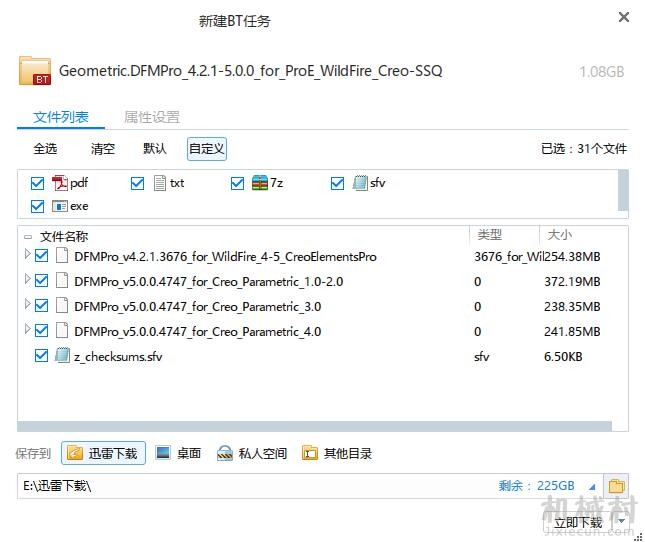Click the file icon of Creo_Parametric_3.0 row
Screen dimensions: 645x542
(62, 306)
